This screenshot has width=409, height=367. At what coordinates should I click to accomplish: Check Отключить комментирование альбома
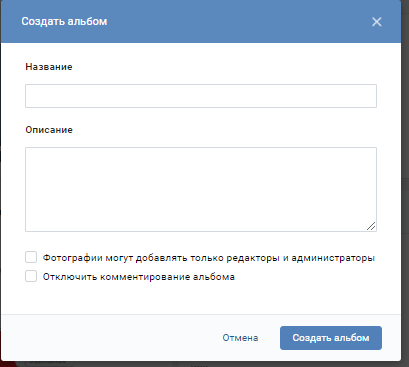31,276
